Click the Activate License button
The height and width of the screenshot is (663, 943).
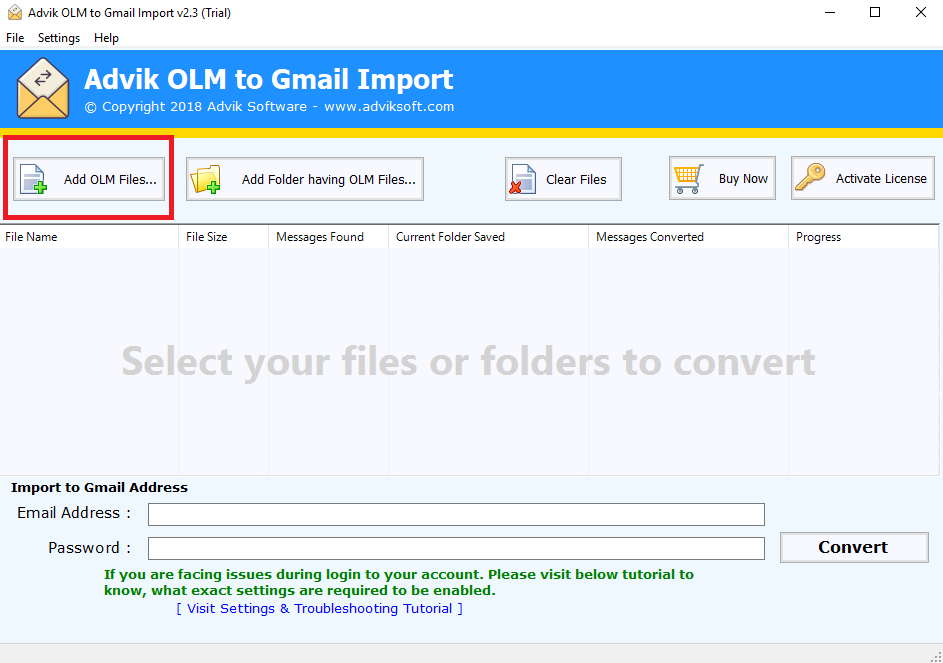862,178
